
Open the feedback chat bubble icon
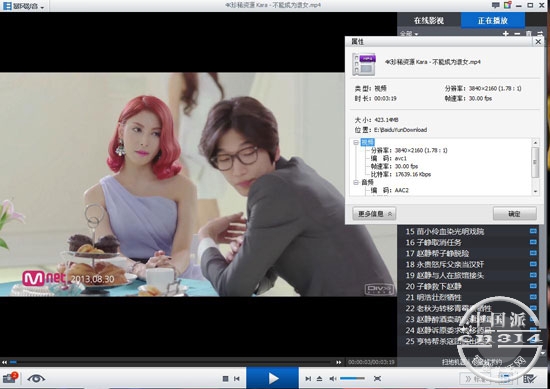point(496,5)
